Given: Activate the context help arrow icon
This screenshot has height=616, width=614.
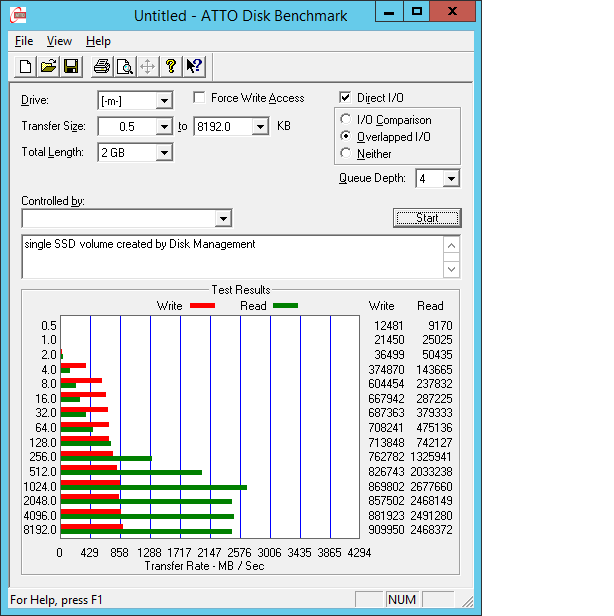Looking at the screenshot, I should point(194,67).
